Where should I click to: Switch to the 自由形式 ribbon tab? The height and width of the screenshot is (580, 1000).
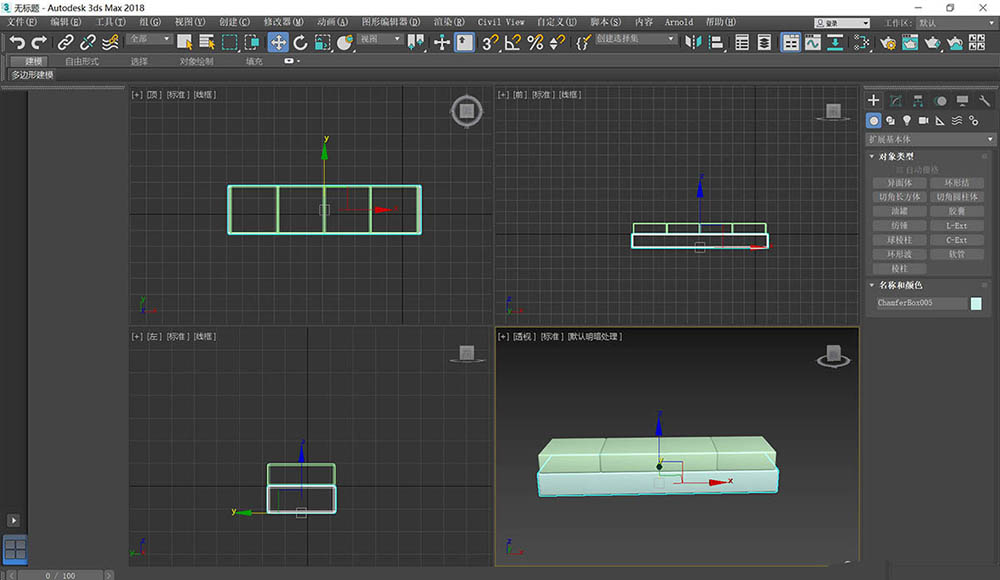pyautogui.click(x=82, y=61)
